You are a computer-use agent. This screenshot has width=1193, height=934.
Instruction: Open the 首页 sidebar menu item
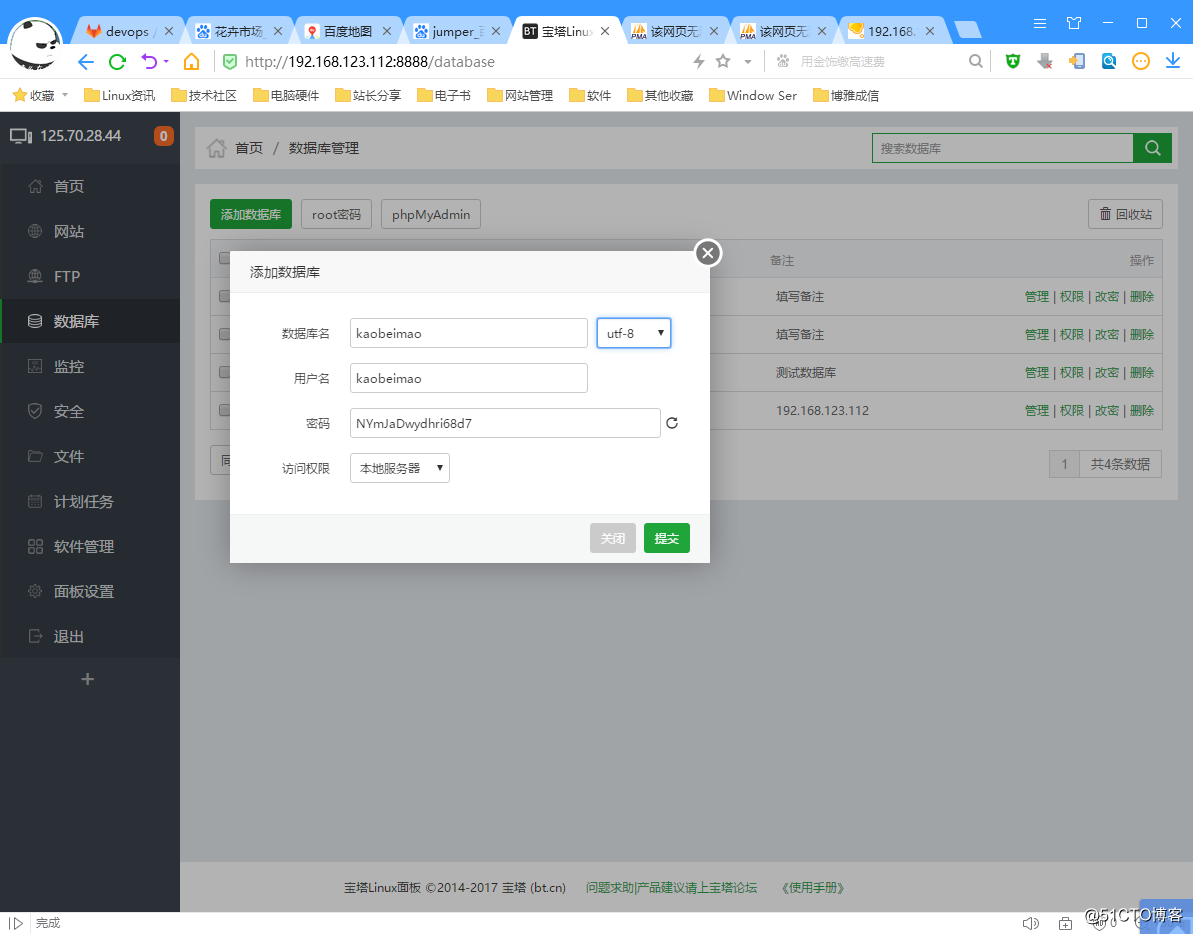pos(90,186)
